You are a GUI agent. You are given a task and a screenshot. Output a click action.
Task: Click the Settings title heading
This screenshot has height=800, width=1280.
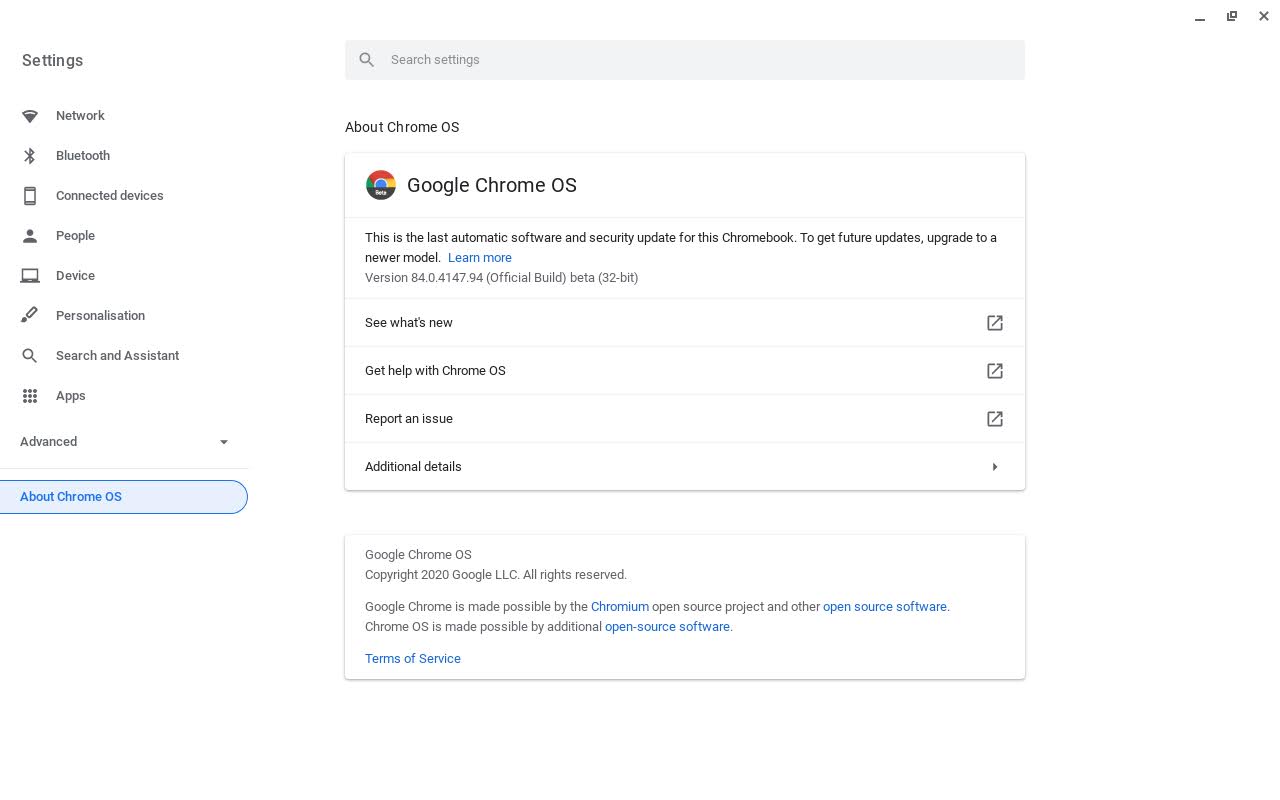point(52,61)
